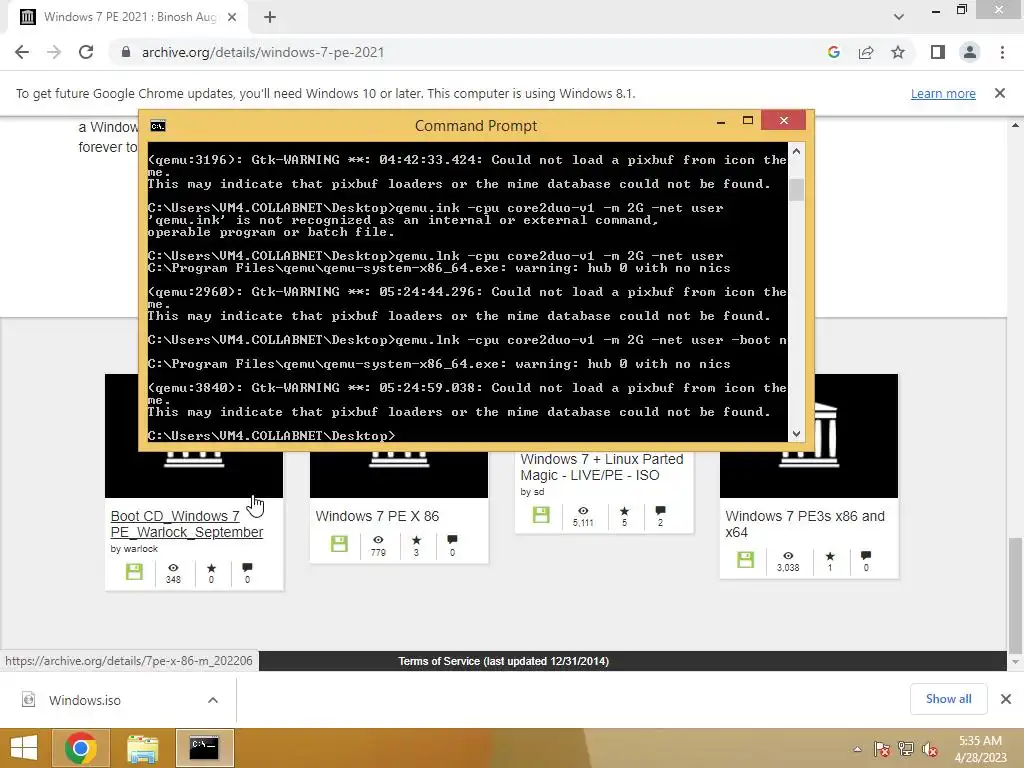Click the Command Prompt title bar
Image resolution: width=1024 pixels, height=768 pixels.
(x=475, y=125)
